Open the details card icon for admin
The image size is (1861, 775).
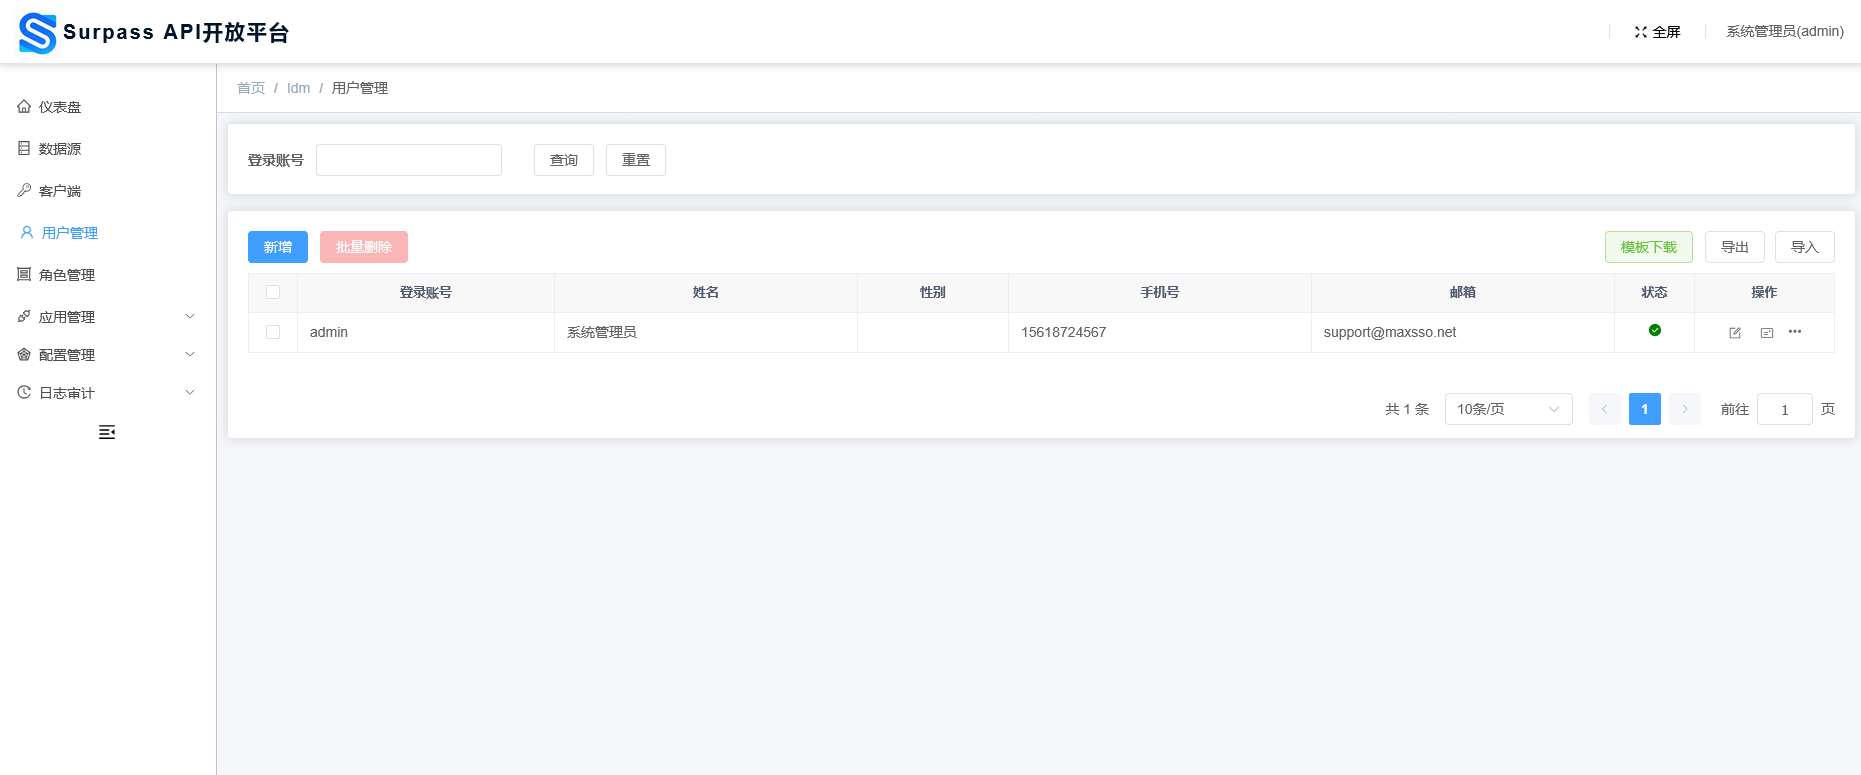click(x=1767, y=333)
